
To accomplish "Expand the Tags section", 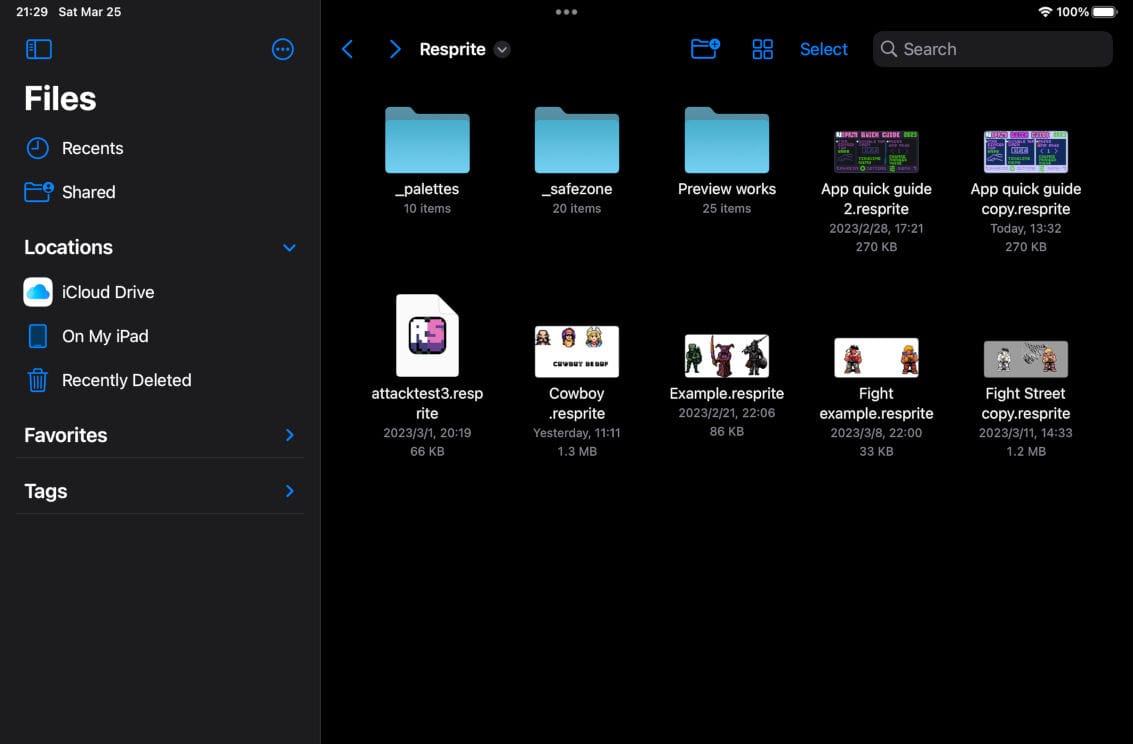I will point(289,491).
